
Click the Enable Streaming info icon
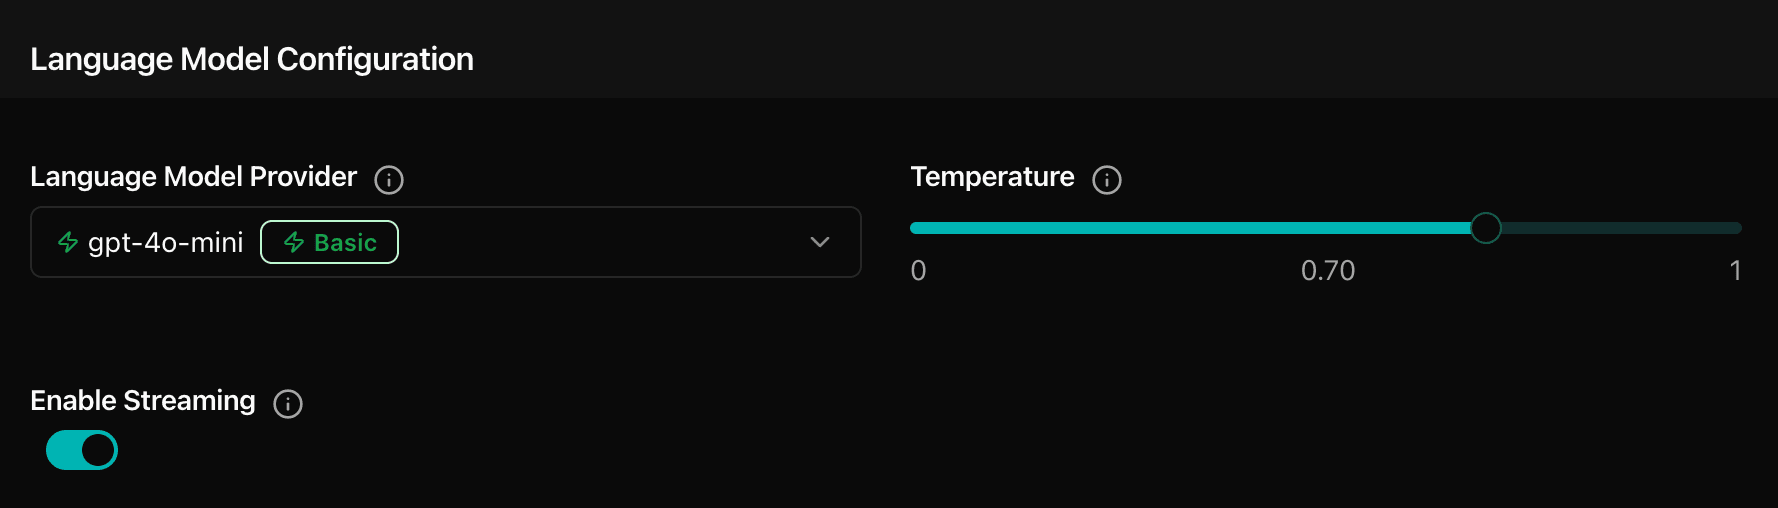tap(288, 404)
